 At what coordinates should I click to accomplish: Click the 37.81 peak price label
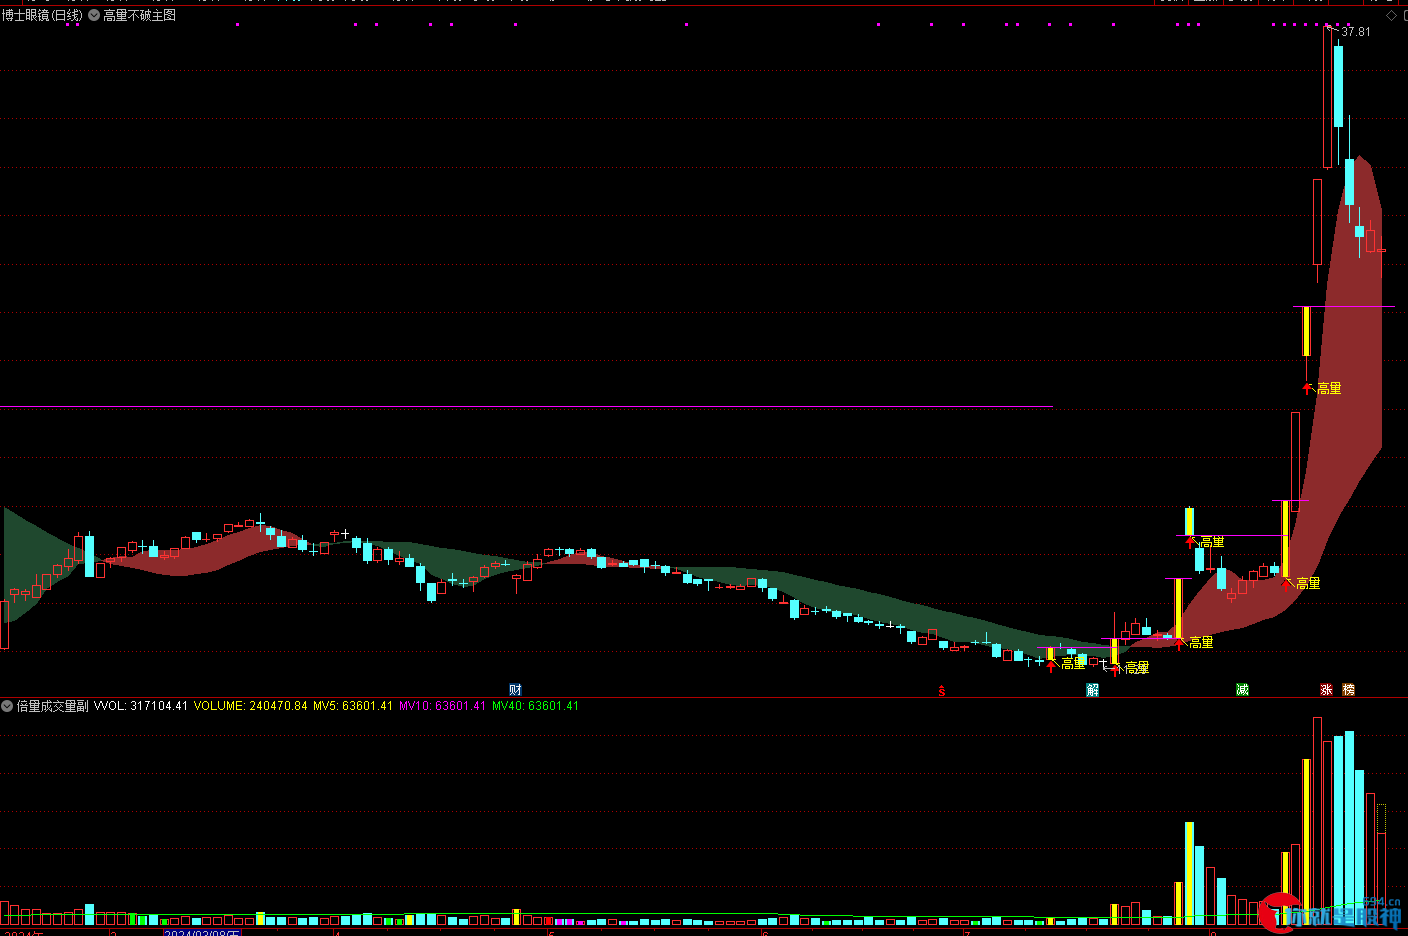tap(1356, 32)
